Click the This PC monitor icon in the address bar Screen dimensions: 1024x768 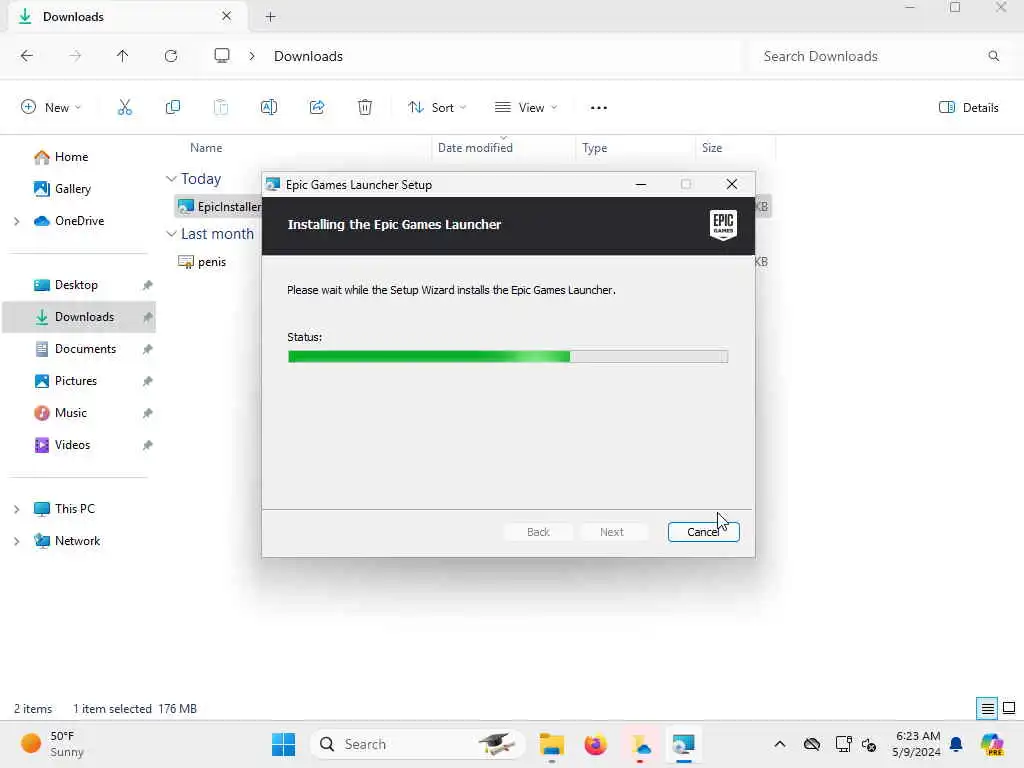click(x=222, y=56)
